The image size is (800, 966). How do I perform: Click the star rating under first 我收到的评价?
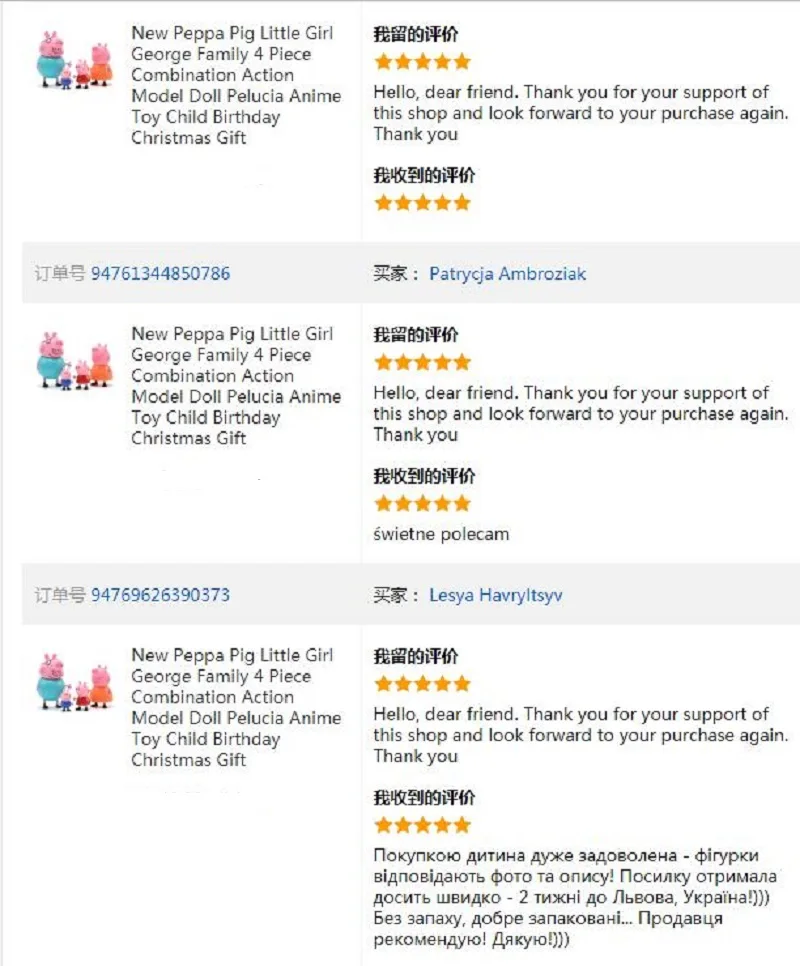tap(422, 203)
